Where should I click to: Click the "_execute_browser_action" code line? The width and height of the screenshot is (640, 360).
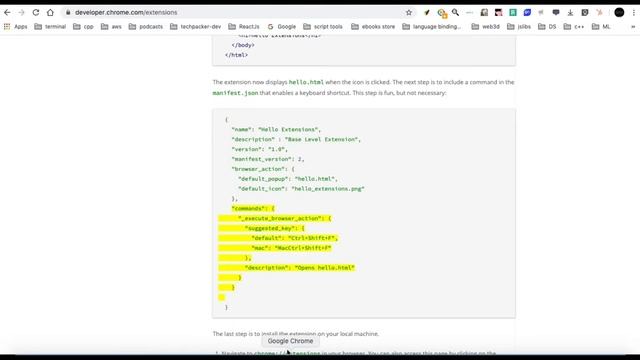284,218
